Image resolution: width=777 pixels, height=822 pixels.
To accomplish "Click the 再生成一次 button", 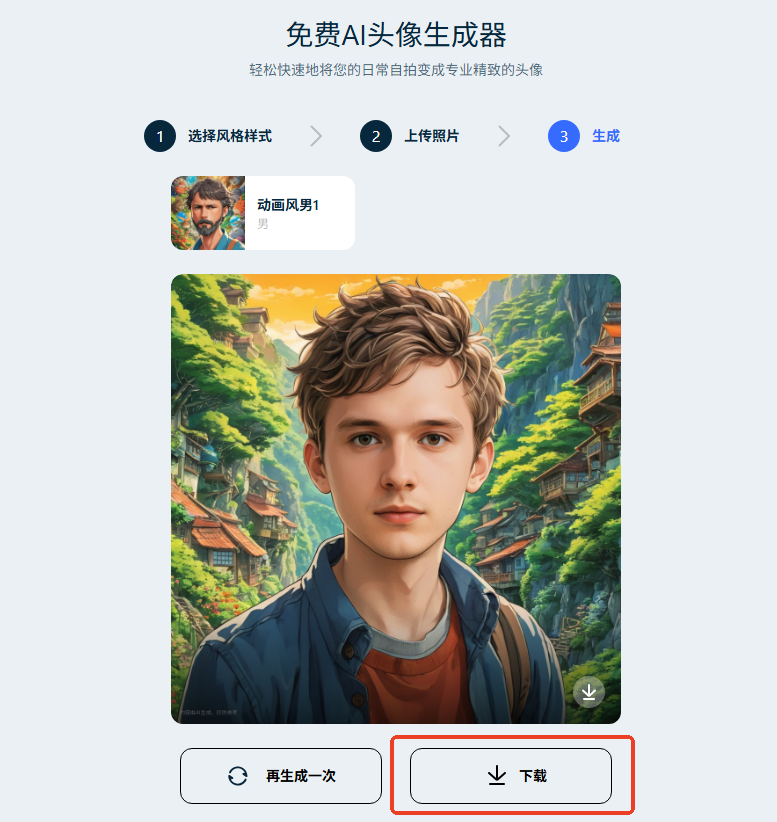I will [281, 776].
